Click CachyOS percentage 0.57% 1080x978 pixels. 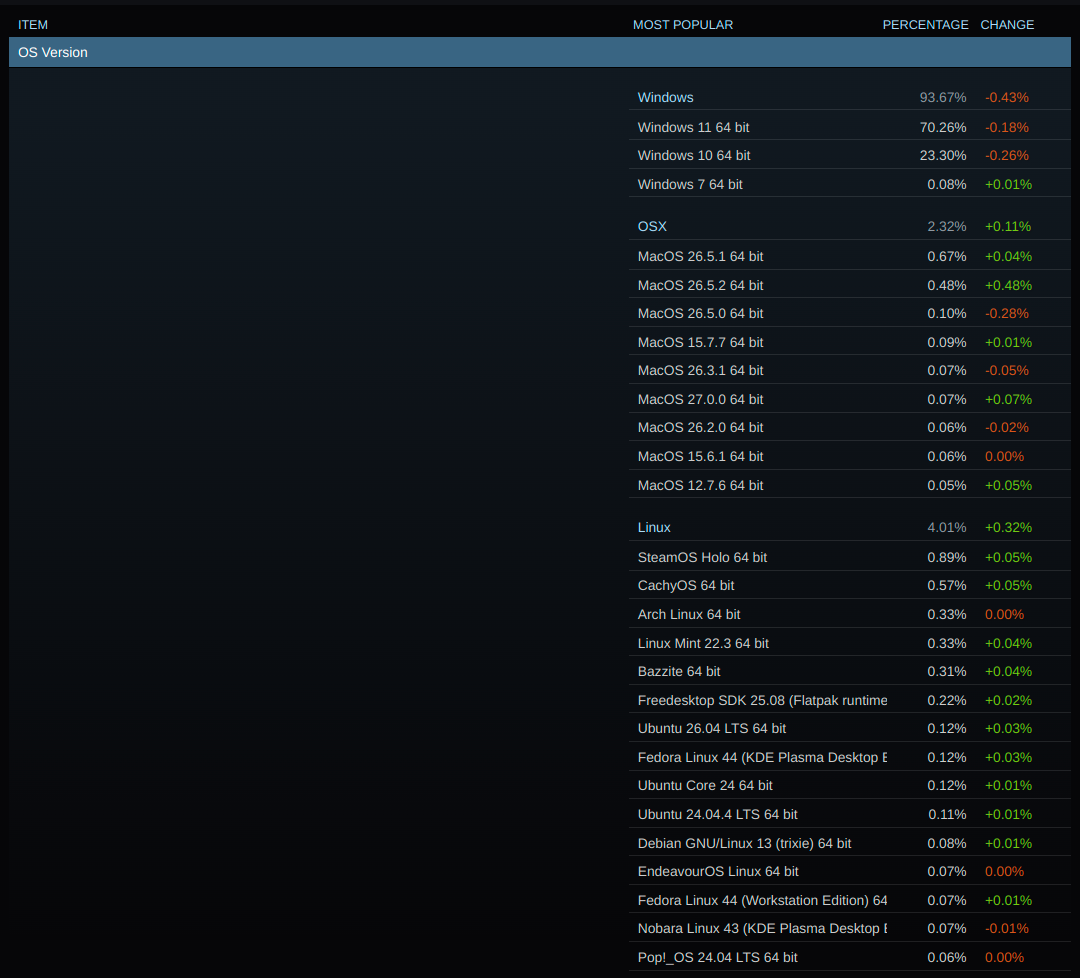pos(946,585)
